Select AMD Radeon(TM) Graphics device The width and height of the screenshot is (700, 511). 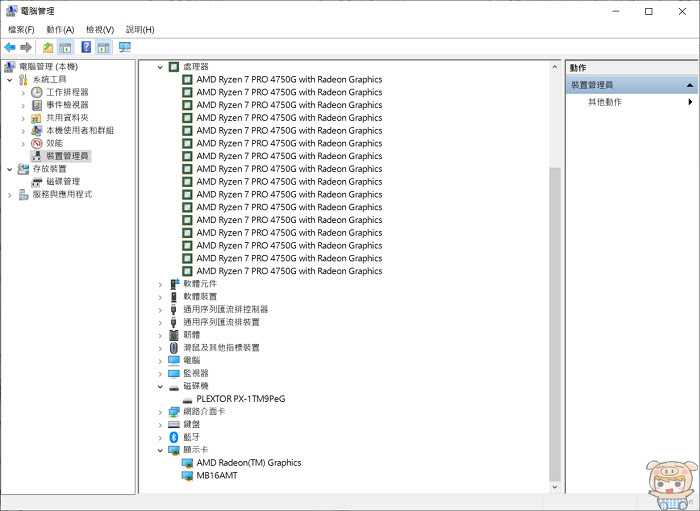click(x=249, y=462)
